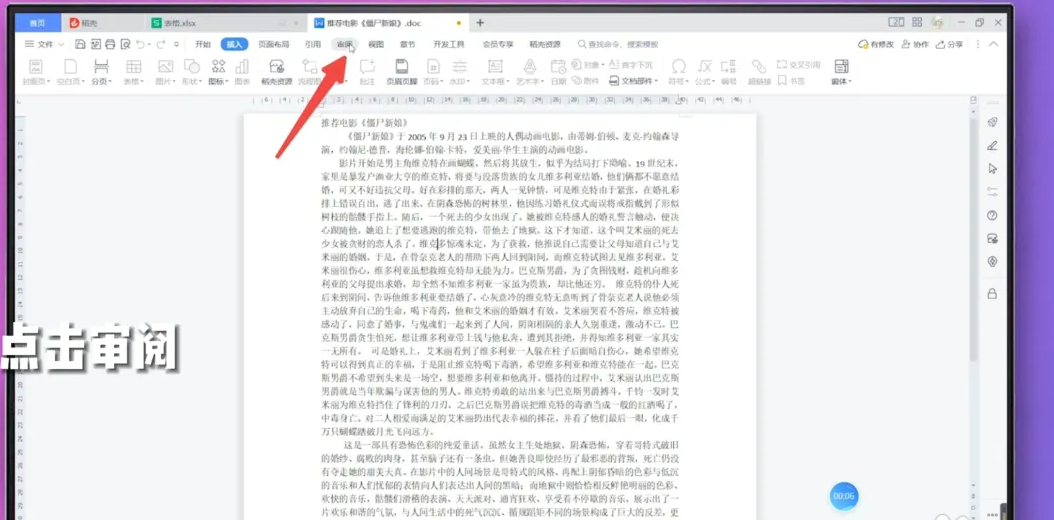Click the rocket icon atop right sidebar
Viewport: 1054px width, 520px height.
point(992,122)
